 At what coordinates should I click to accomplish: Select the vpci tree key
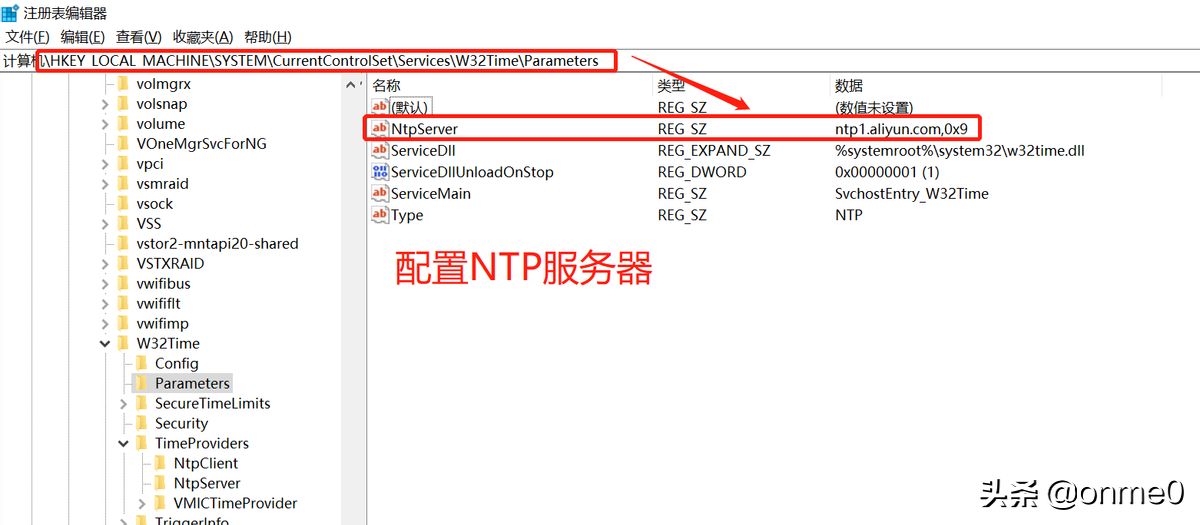coord(150,164)
